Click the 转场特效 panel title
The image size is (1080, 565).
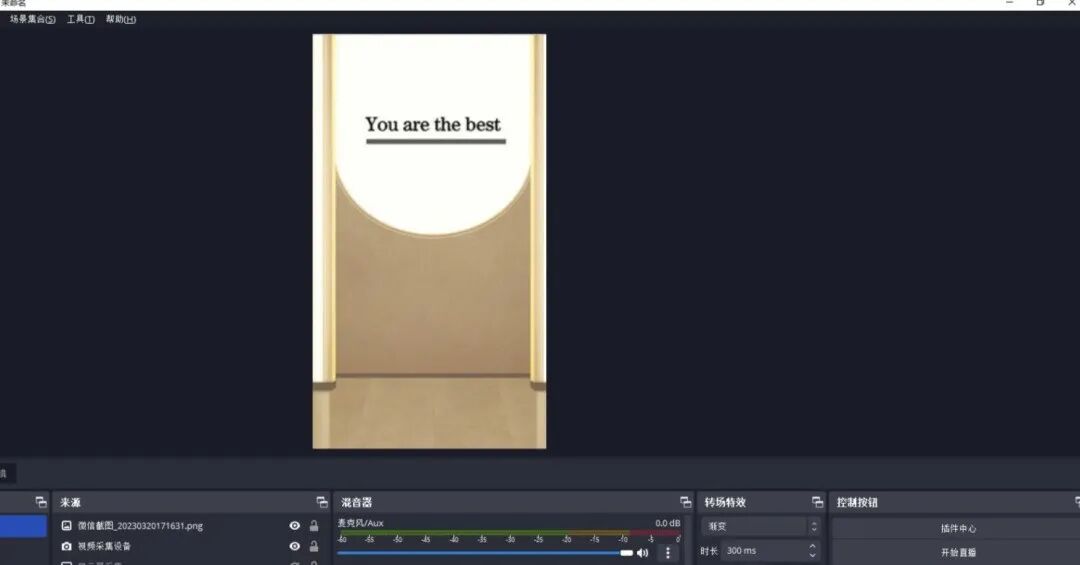(725, 502)
